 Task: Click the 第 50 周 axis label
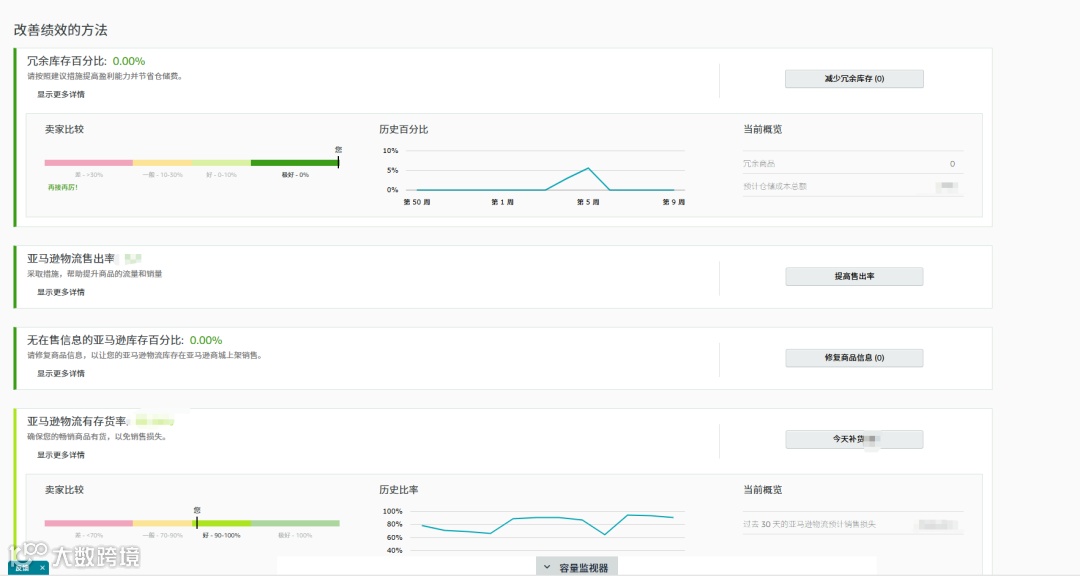coord(417,202)
